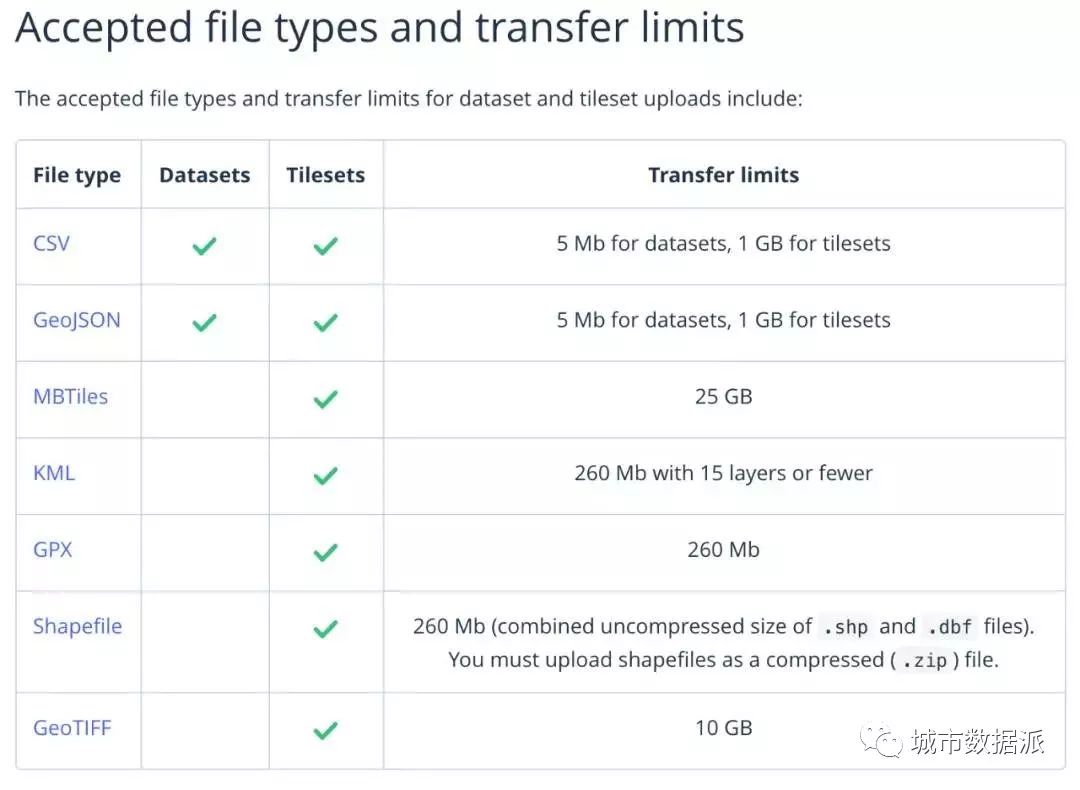Open the GeoJSON file type link
The width and height of the screenshot is (1080, 790).
point(76,320)
